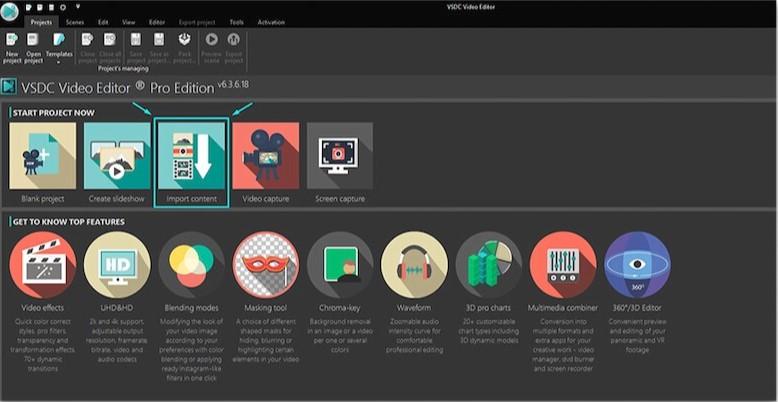This screenshot has height=402, width=778.
Task: Click the 'Masking tool' label
Action: (266, 308)
